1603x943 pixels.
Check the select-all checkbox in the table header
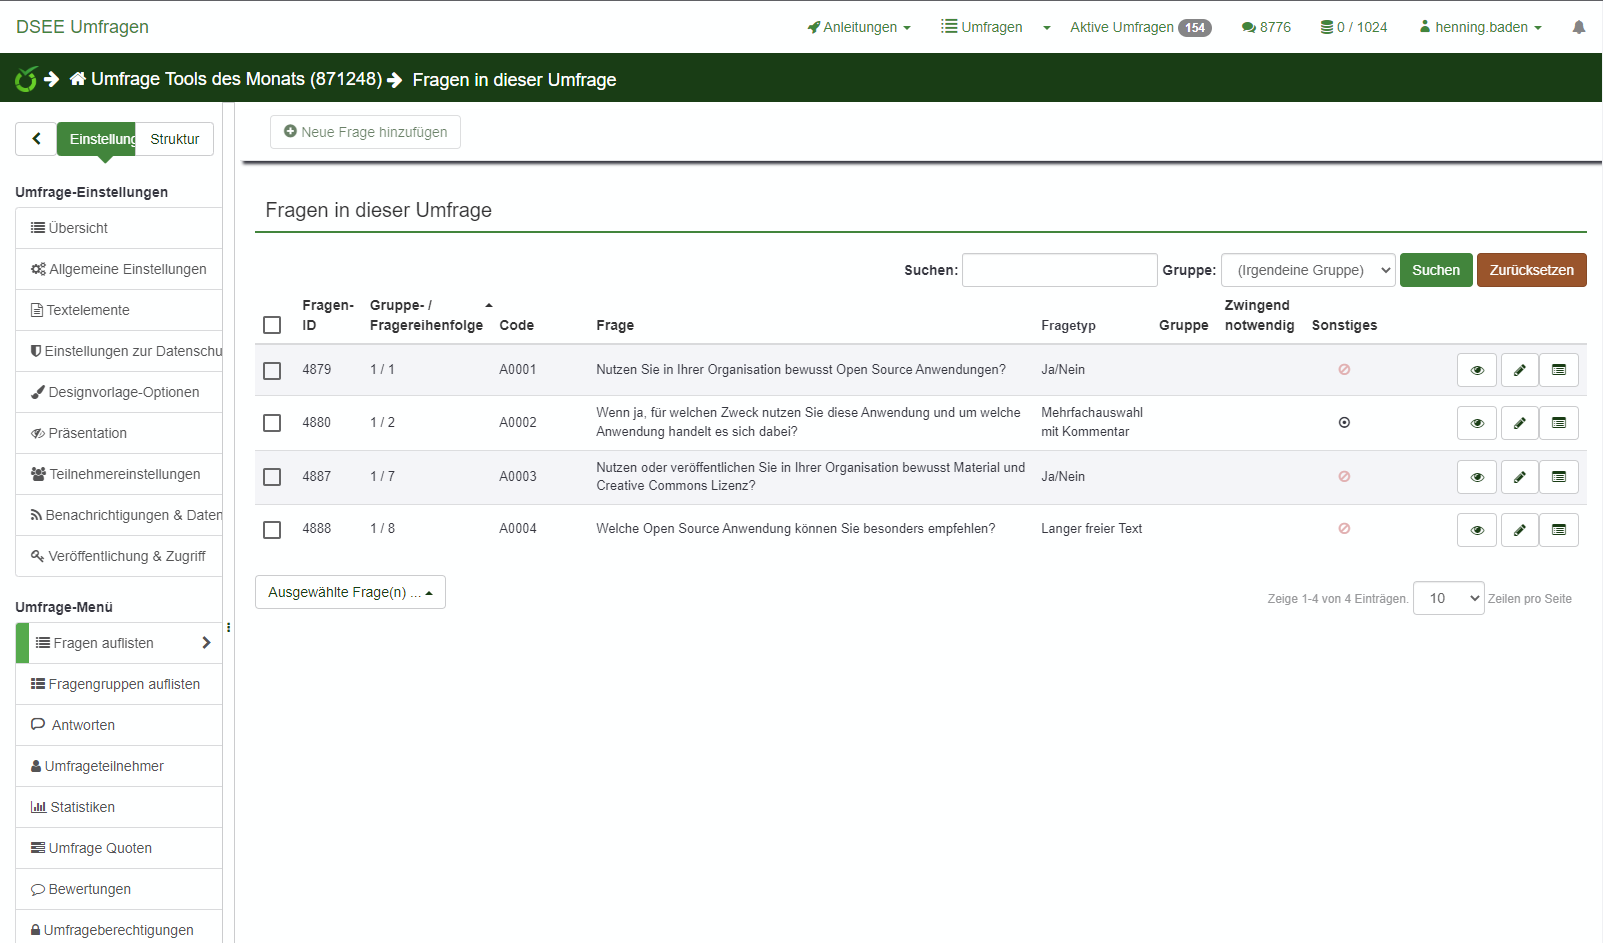click(271, 325)
